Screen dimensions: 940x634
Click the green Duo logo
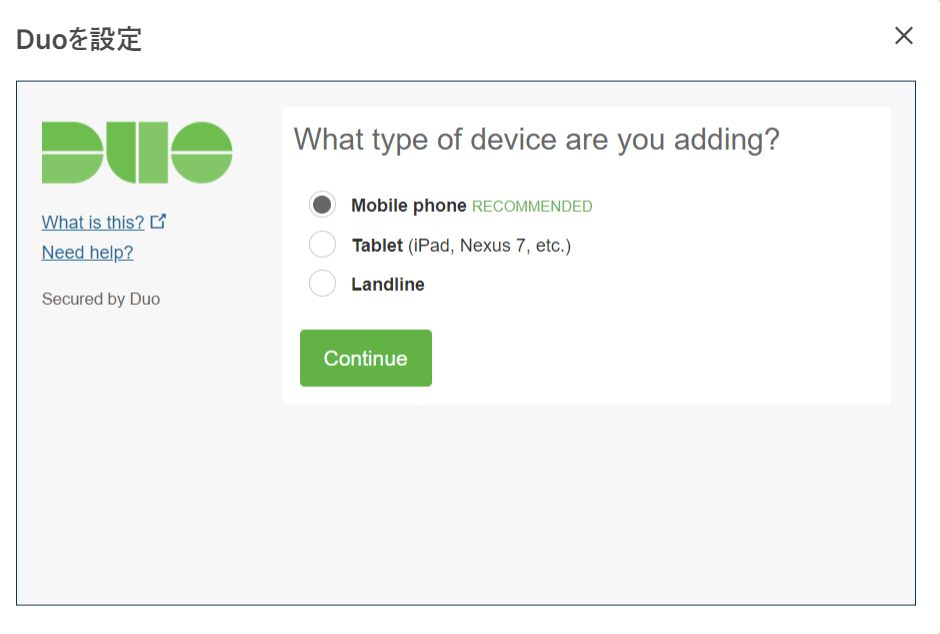coord(137,153)
